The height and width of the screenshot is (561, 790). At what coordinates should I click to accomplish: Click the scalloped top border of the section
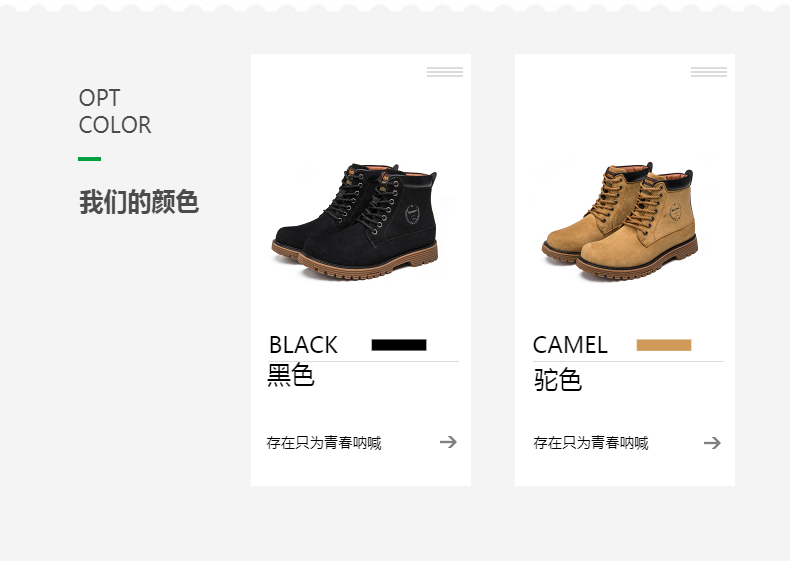[395, 7]
